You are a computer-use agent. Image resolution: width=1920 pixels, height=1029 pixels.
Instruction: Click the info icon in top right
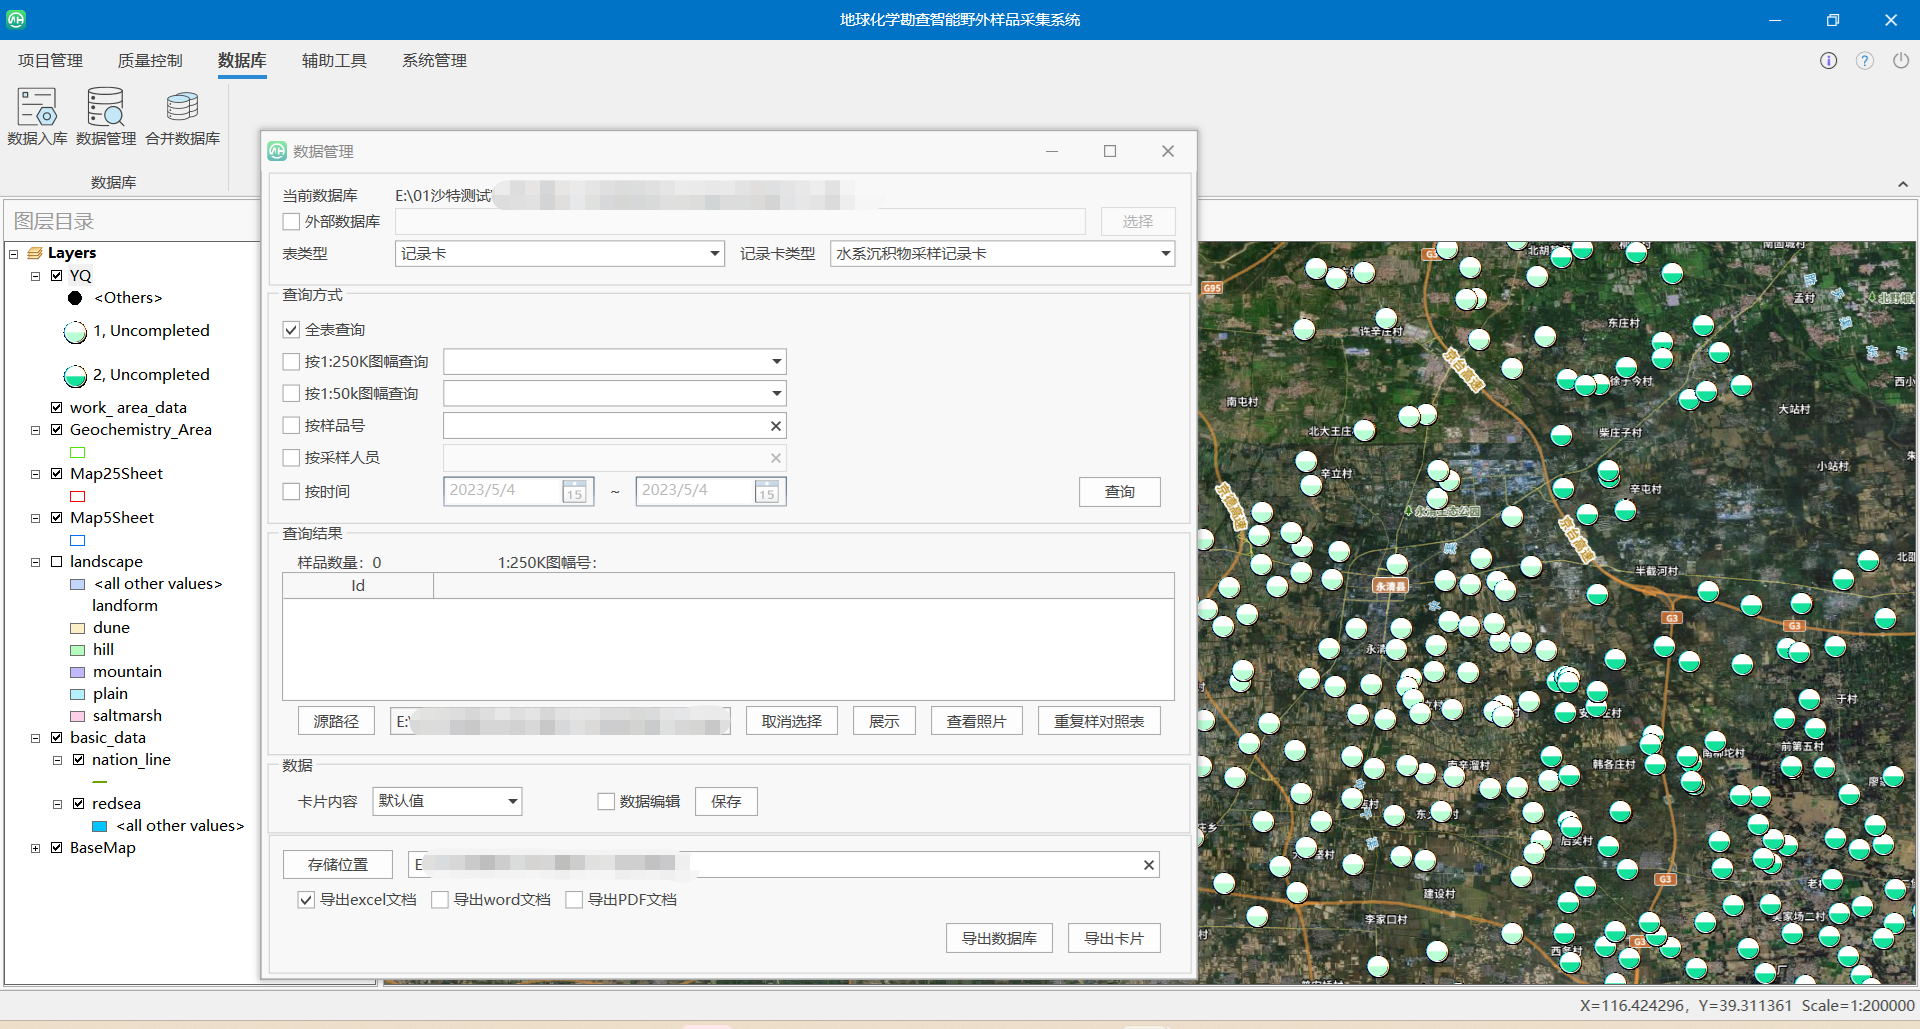point(1828,61)
